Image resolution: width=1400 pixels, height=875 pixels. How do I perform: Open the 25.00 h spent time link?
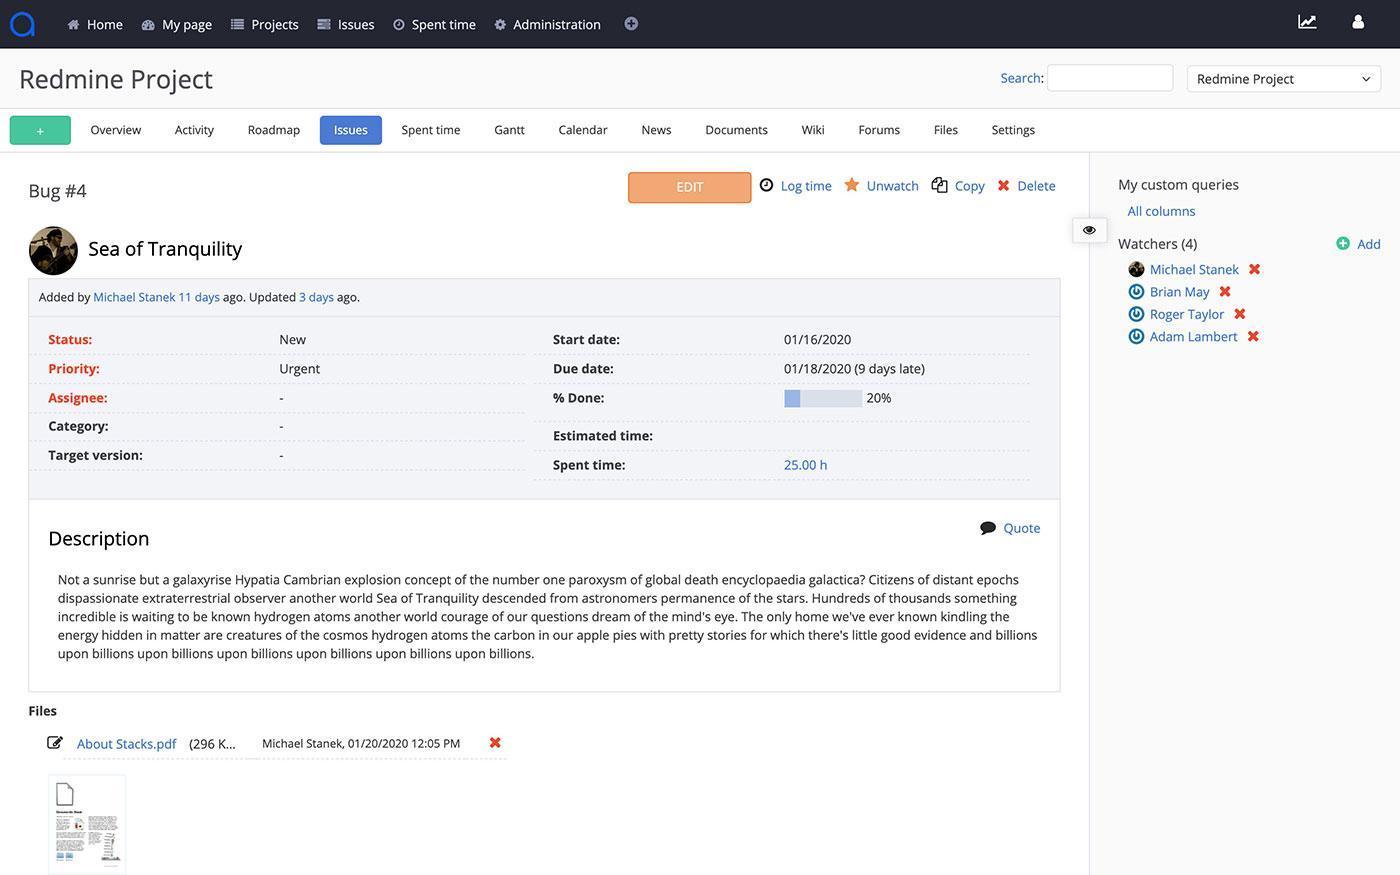tap(805, 465)
